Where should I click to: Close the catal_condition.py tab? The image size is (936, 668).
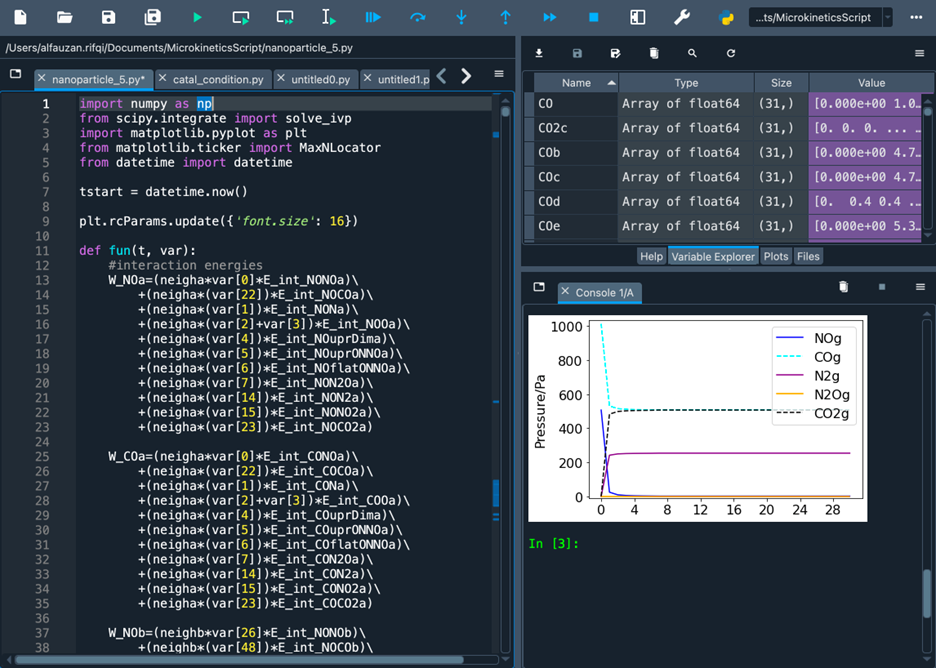tap(162, 78)
